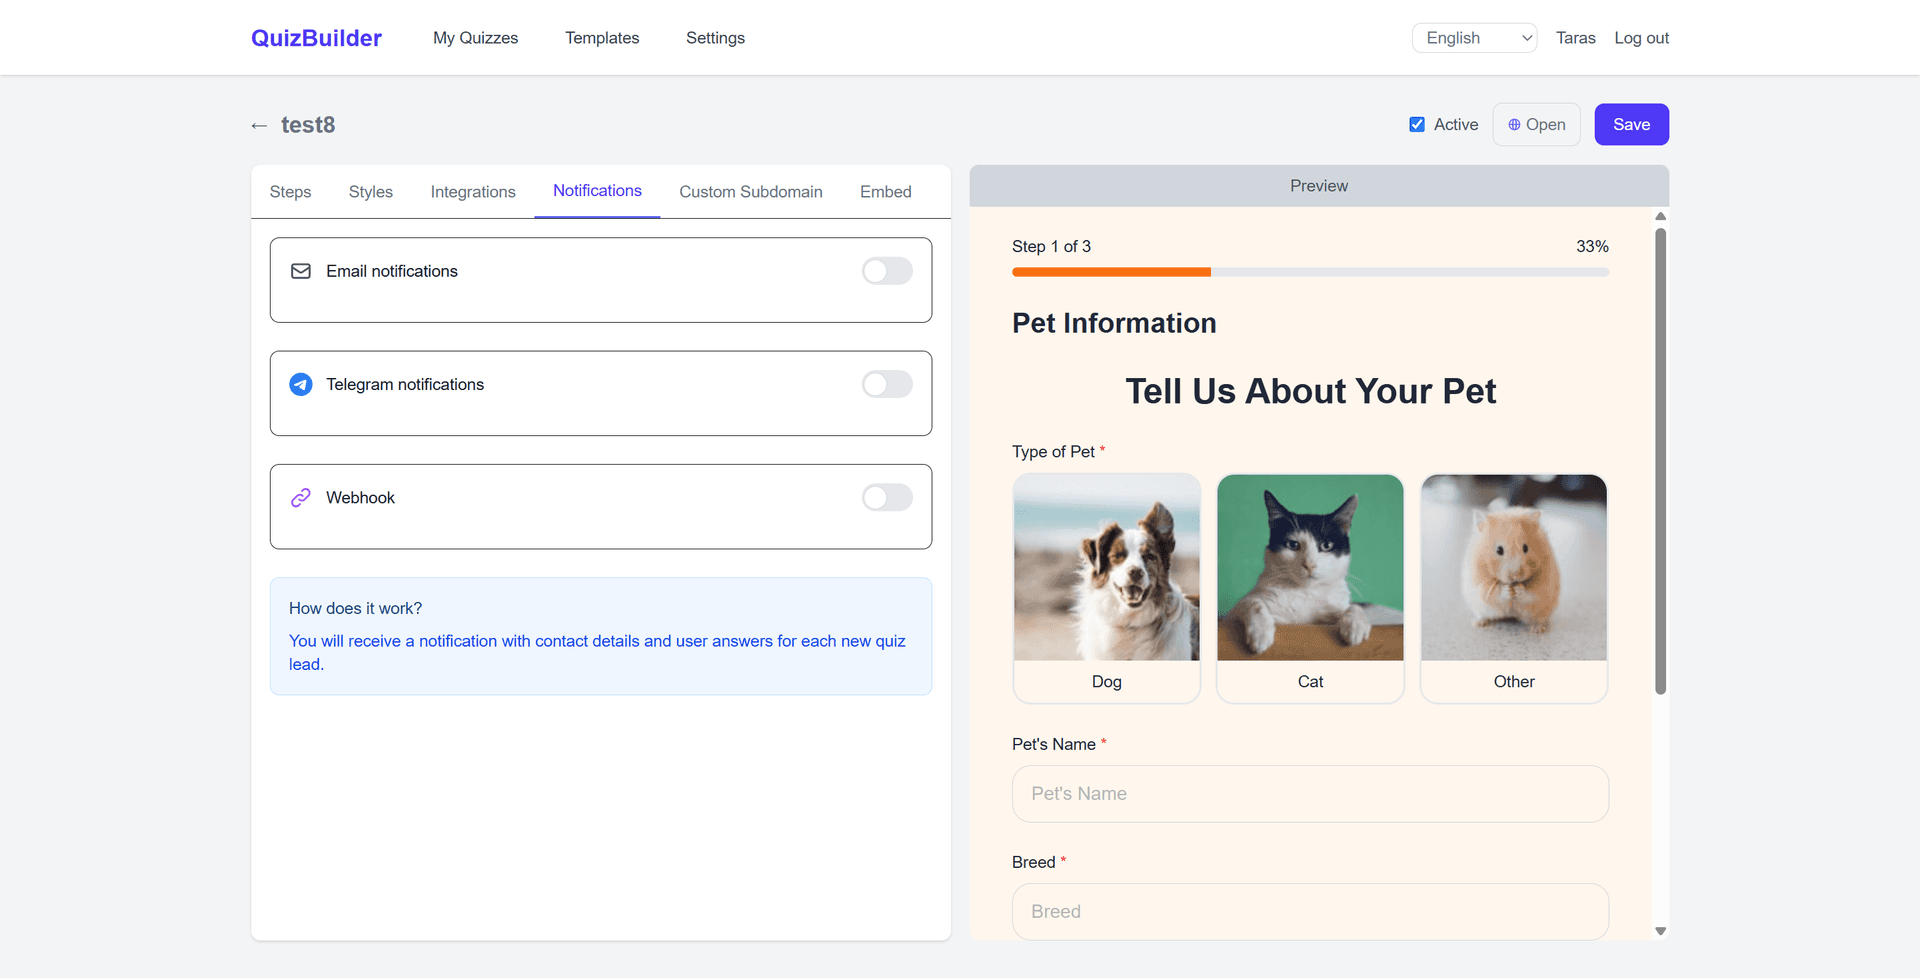
Task: Select the Cat image option
Action: [x=1310, y=588]
